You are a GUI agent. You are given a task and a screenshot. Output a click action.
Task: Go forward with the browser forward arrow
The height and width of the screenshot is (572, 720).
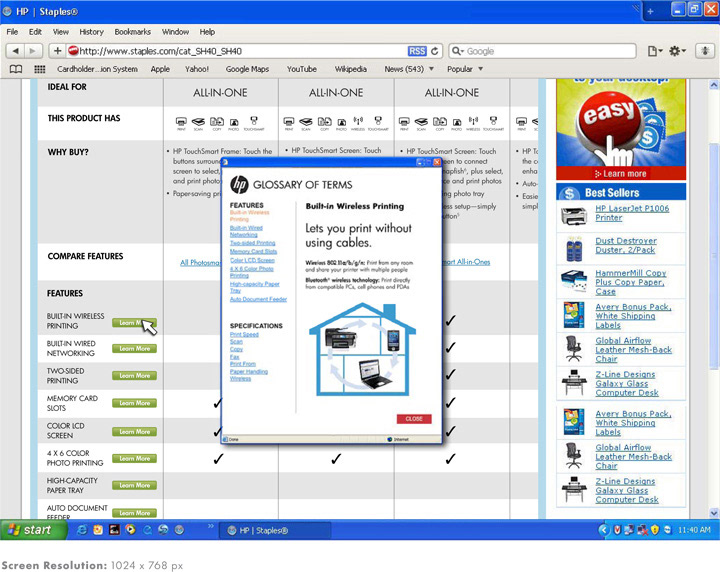point(33,51)
